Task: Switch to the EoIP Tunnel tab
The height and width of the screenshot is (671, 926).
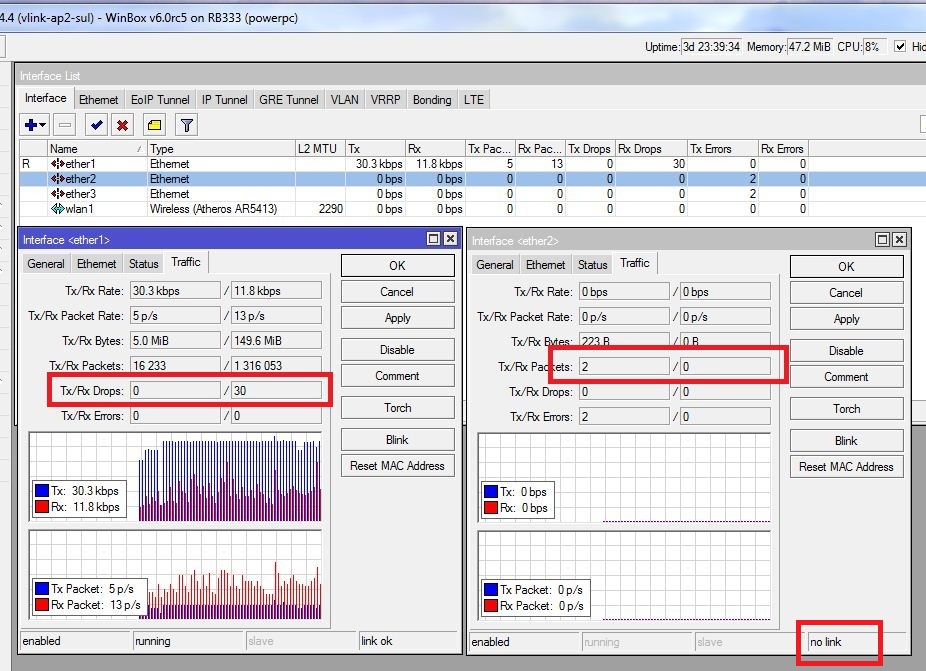Action: [160, 100]
